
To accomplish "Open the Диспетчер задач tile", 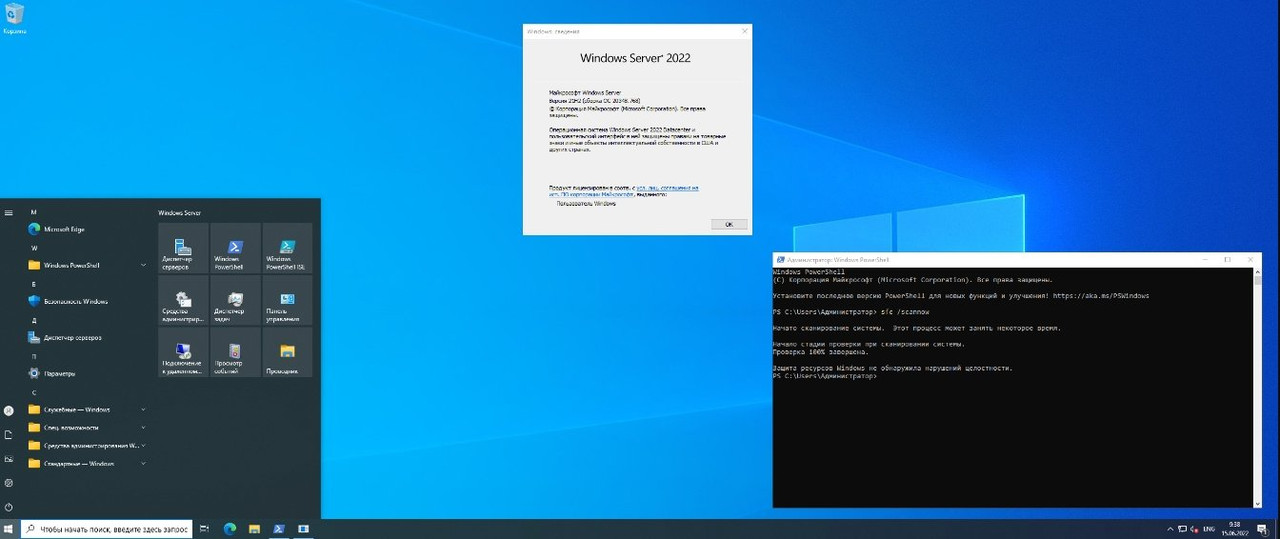I will [x=236, y=300].
